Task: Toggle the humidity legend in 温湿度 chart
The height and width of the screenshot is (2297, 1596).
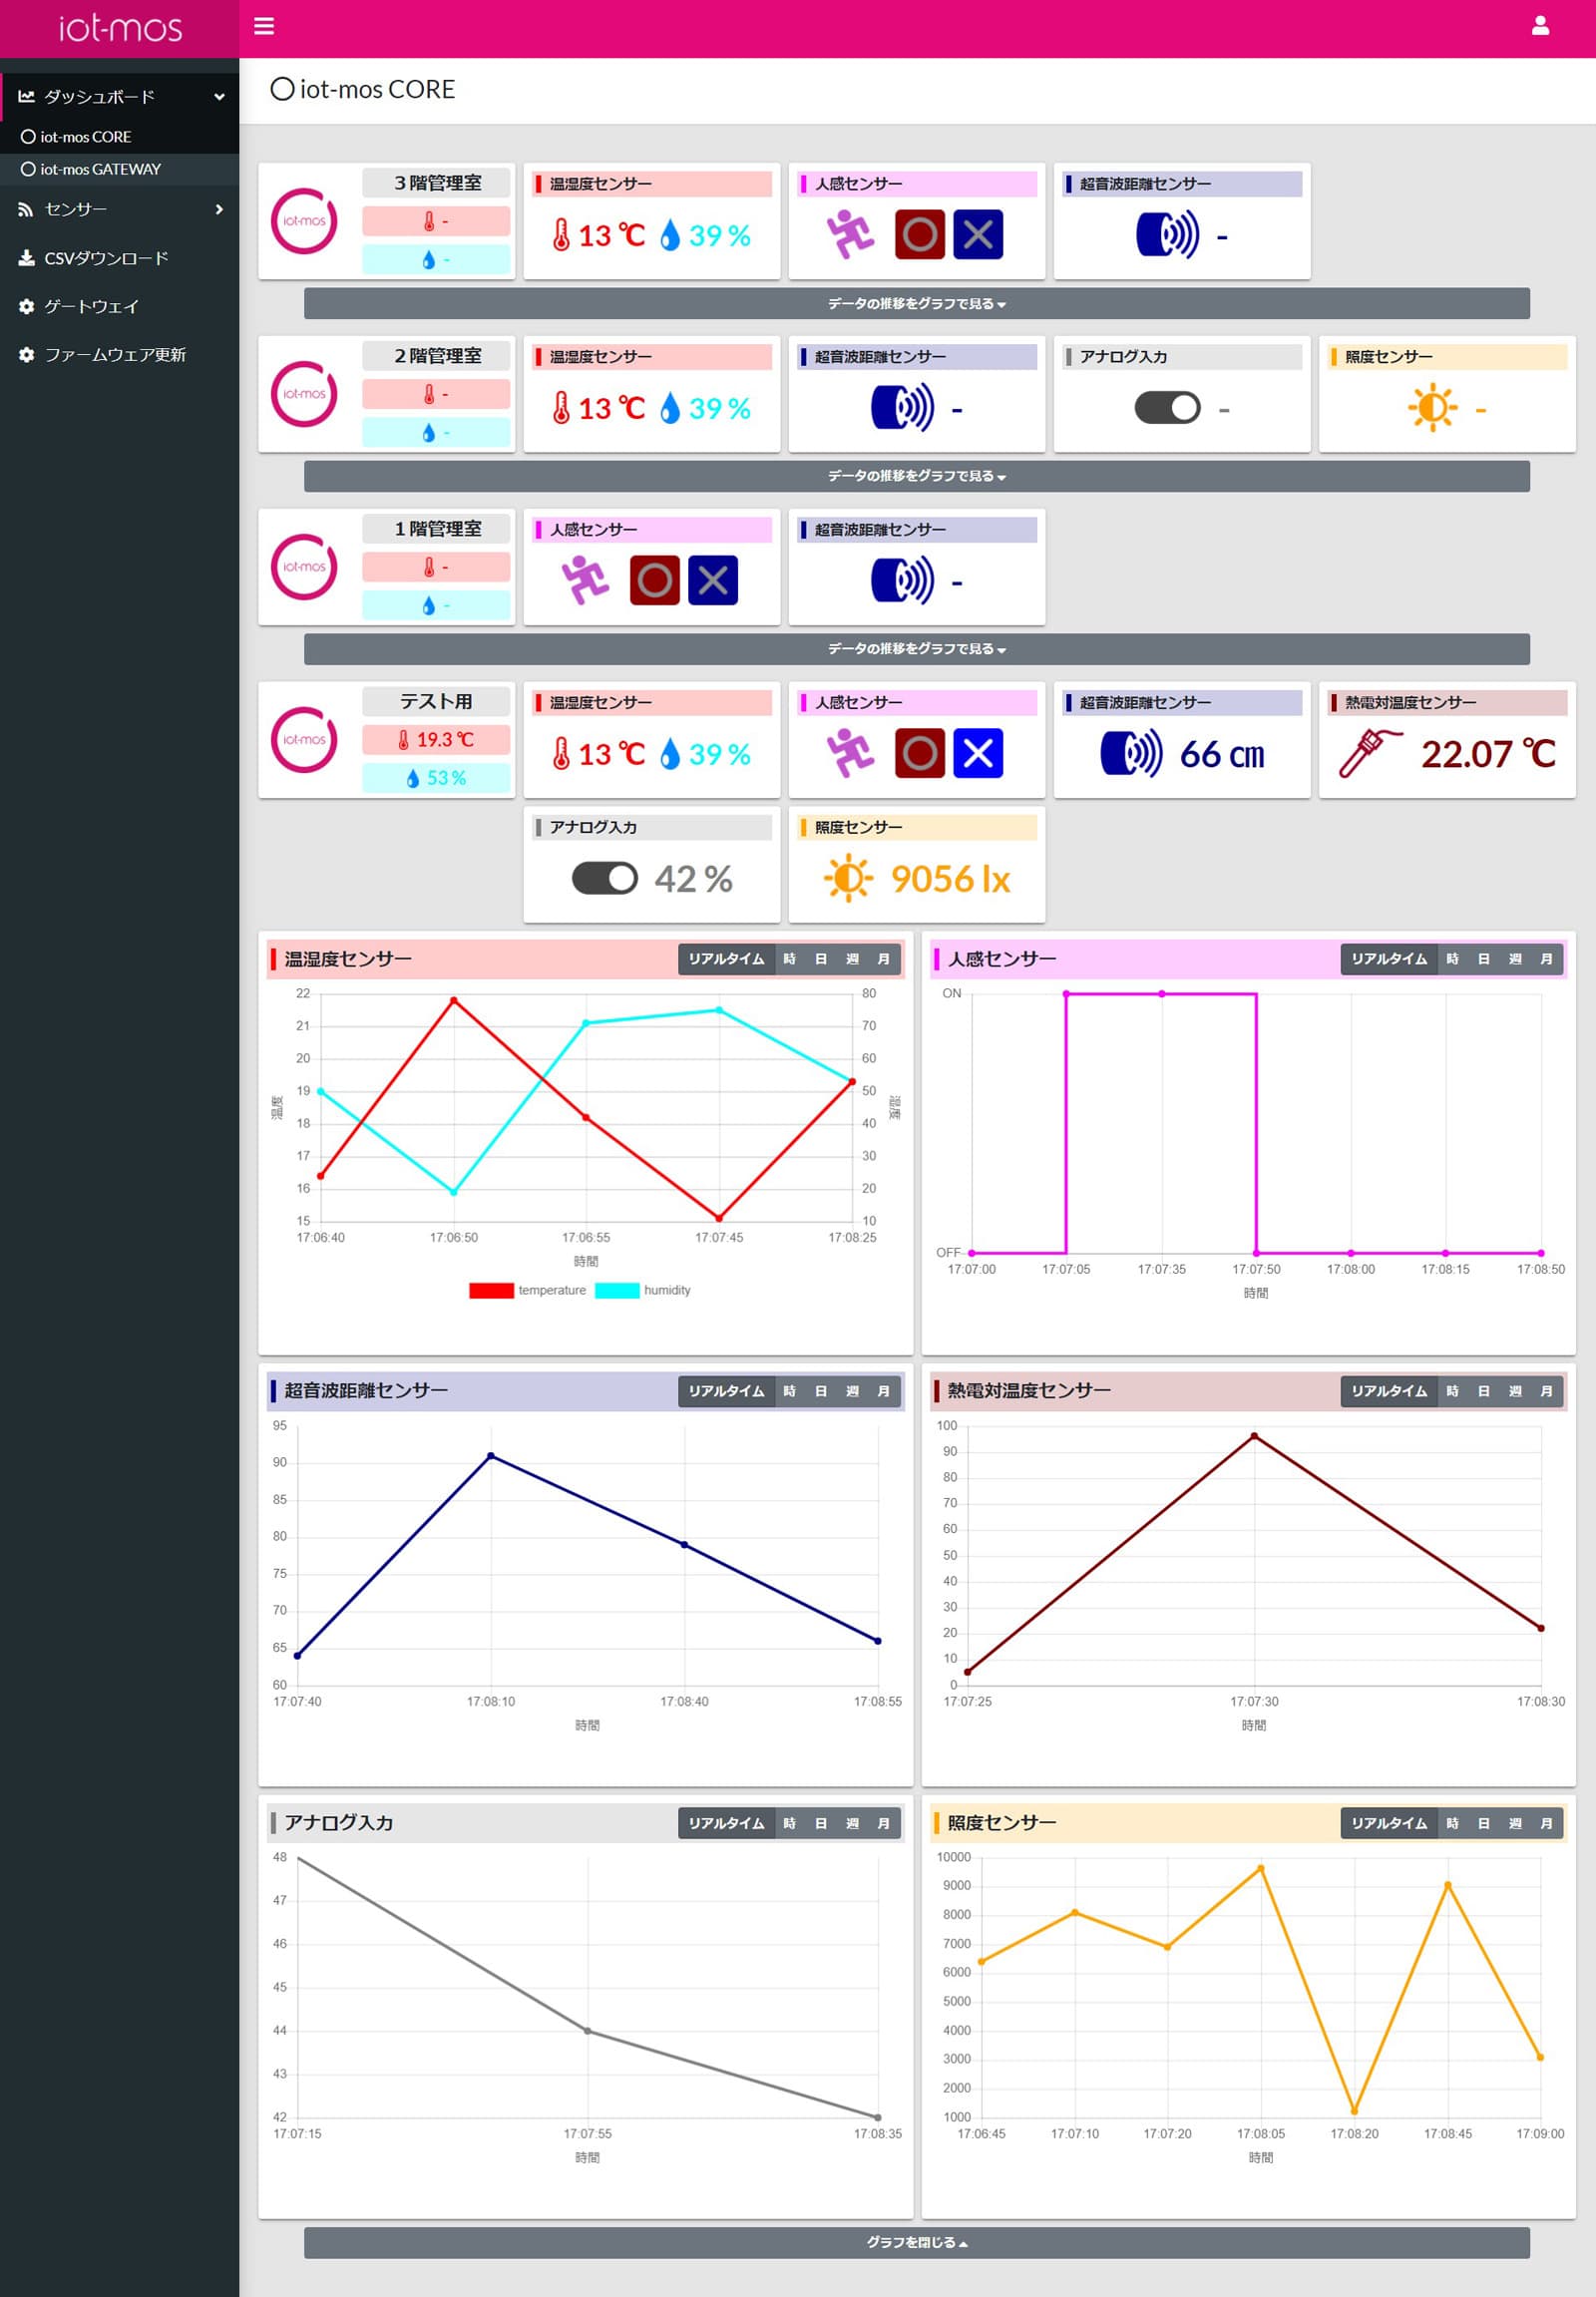Action: 643,1291
